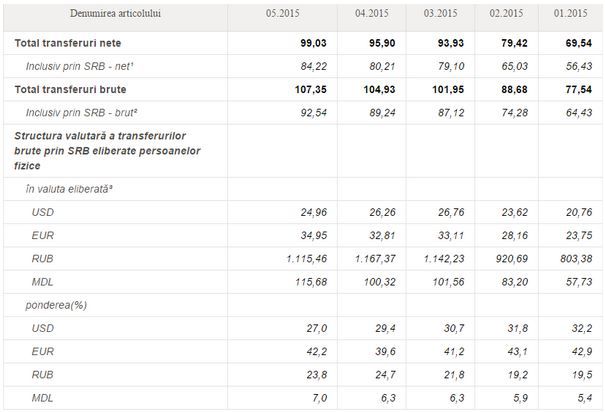The image size is (605, 412).
Task: Select the MDL amount 57,73
Action: [x=579, y=282]
